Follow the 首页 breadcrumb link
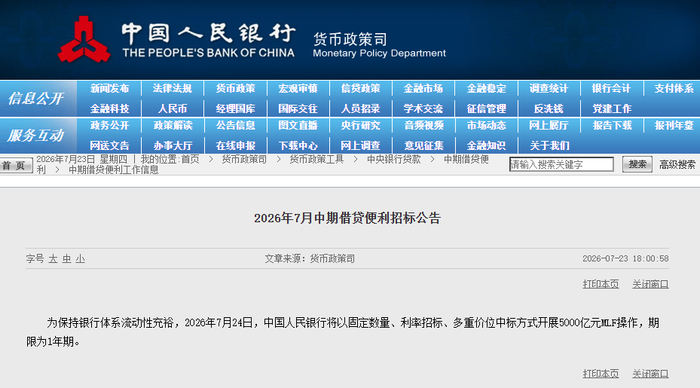Viewport: 700px width, 388px height. (190, 159)
